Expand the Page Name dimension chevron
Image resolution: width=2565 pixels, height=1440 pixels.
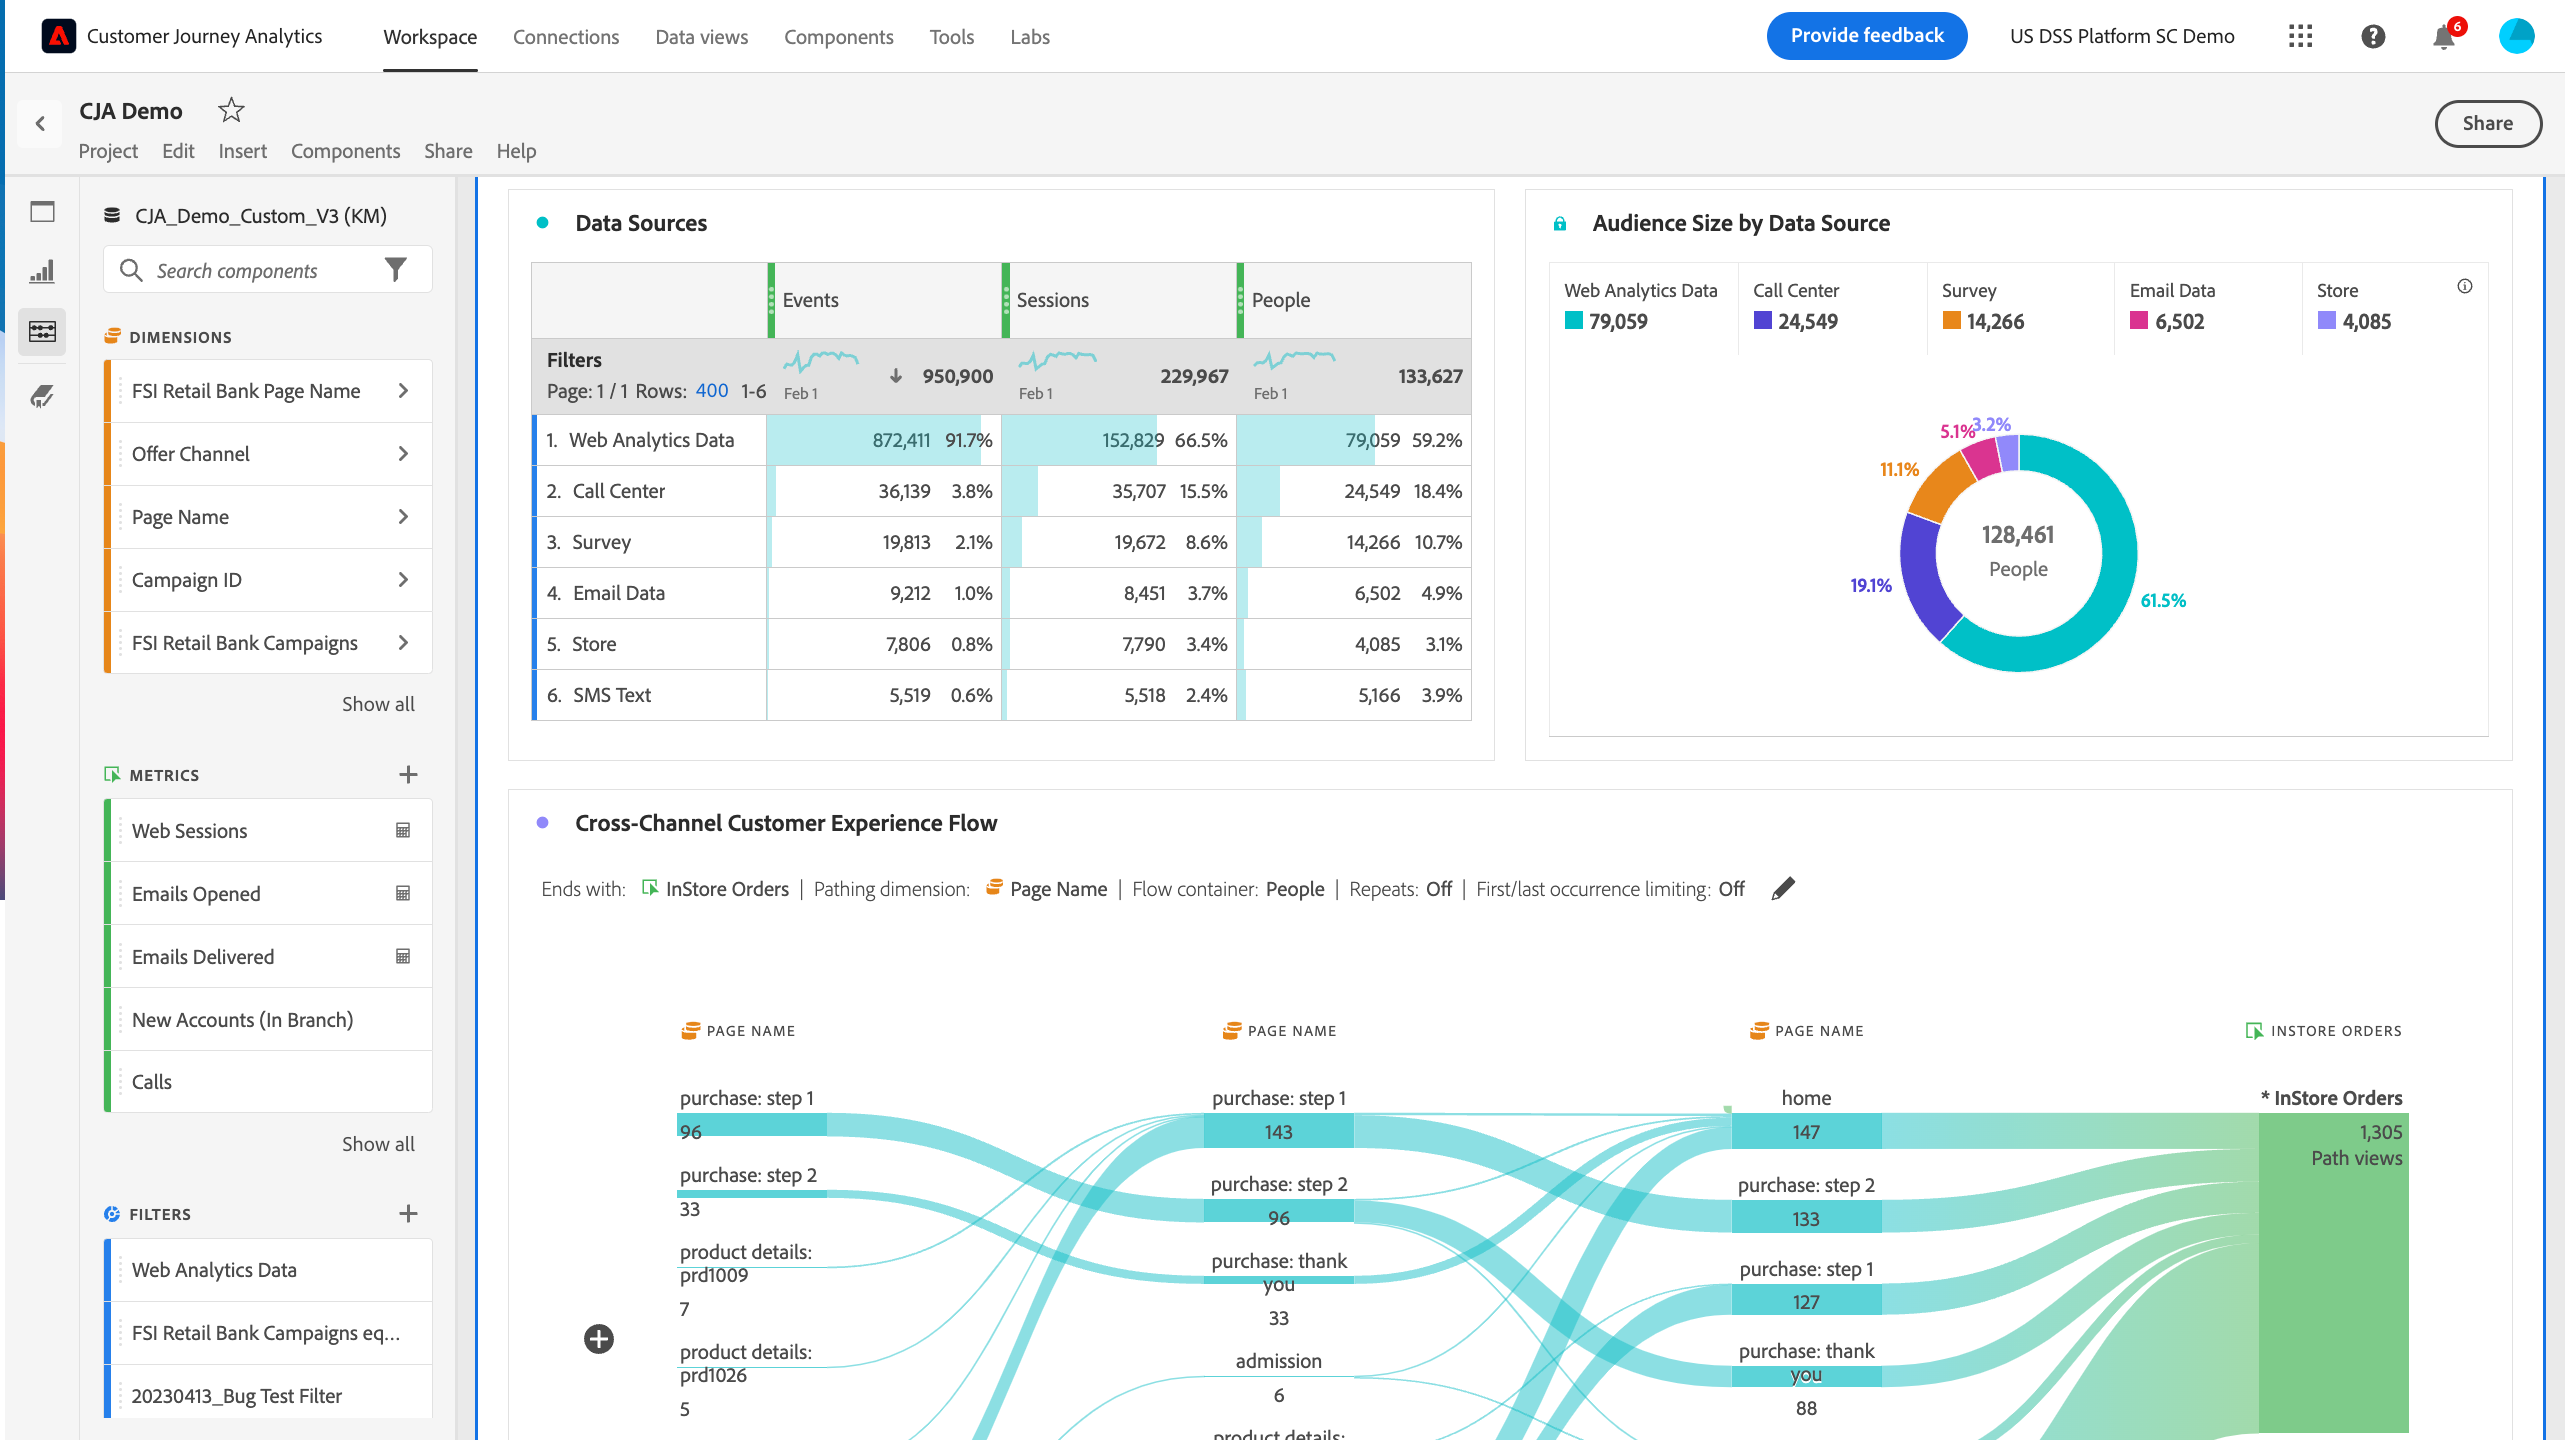403,517
